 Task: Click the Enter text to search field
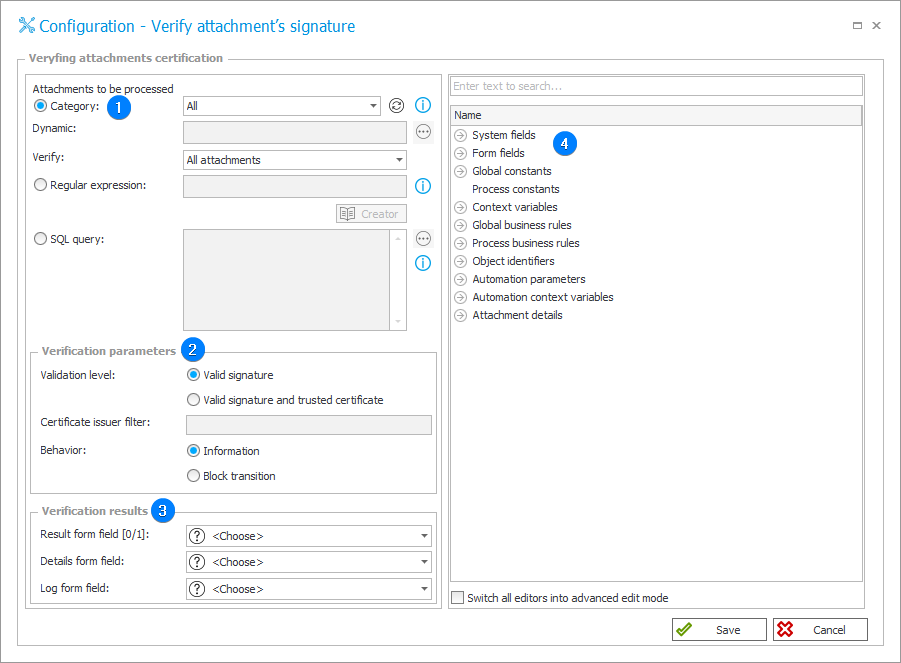point(656,86)
